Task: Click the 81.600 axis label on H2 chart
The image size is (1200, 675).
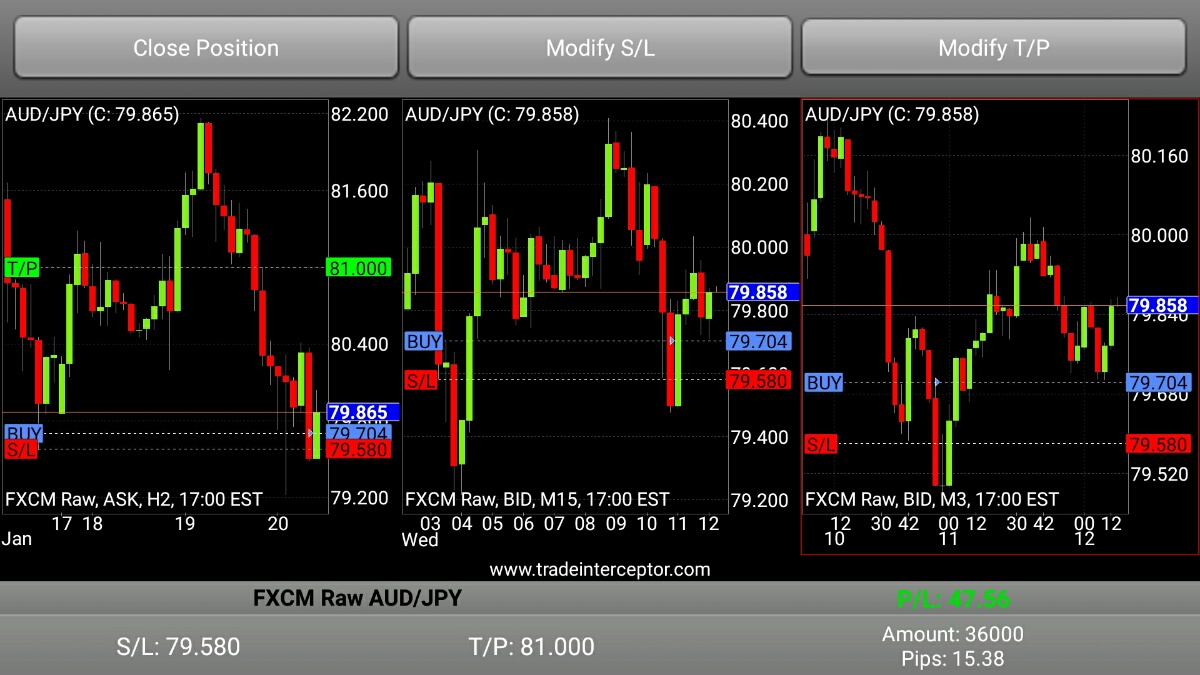Action: tap(359, 191)
